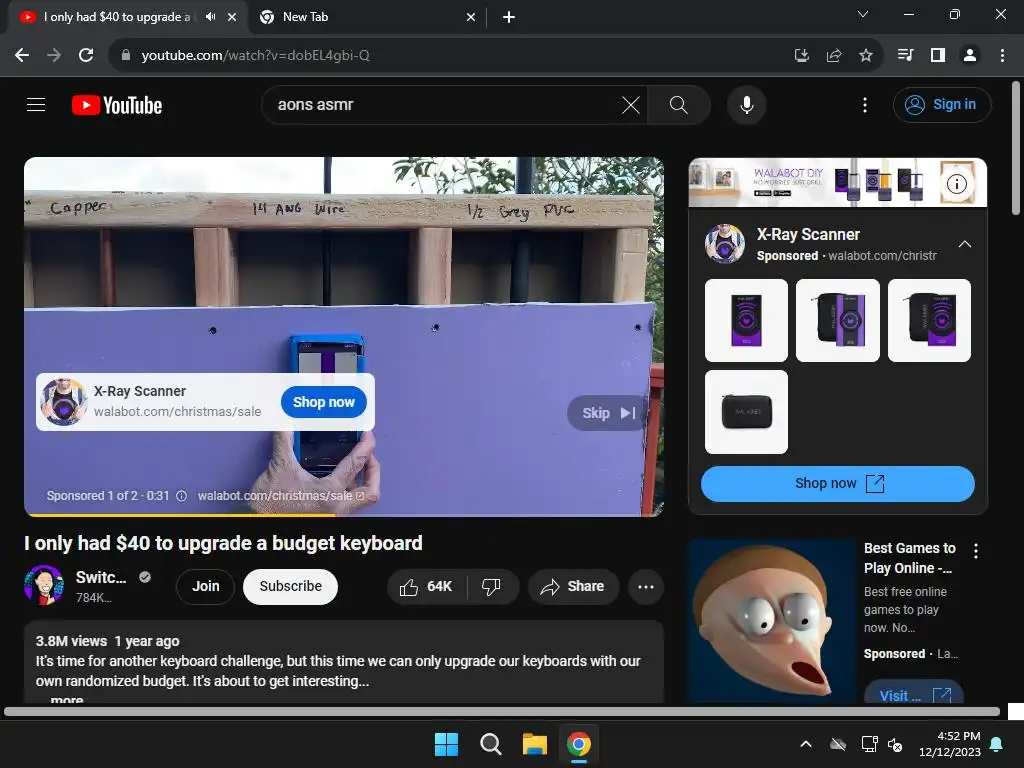Open options for Best Games ad
This screenshot has width=1024, height=768.
tap(976, 551)
